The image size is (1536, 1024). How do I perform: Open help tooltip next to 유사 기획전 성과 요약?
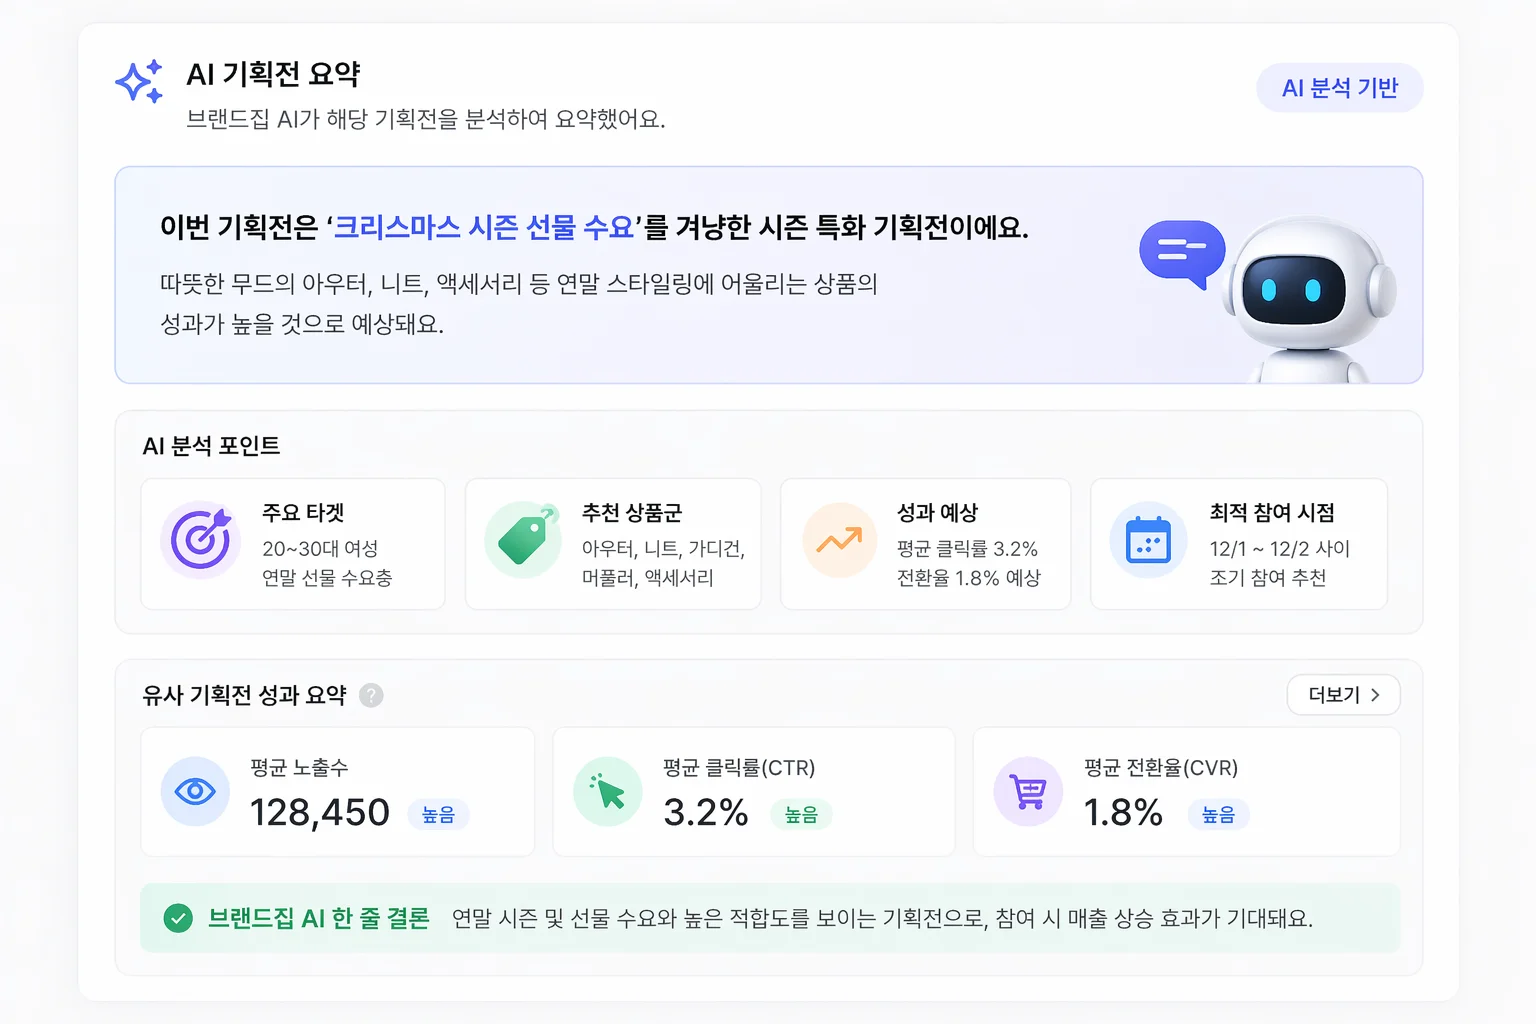[371, 695]
